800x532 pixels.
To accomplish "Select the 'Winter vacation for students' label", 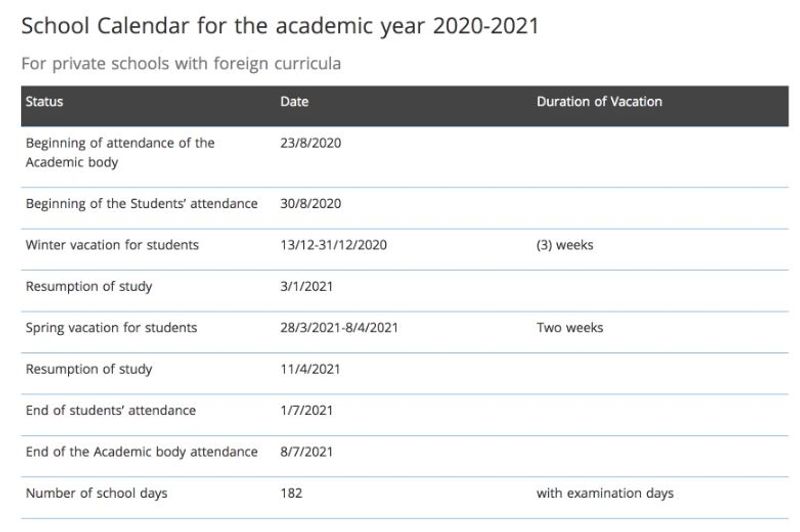I will pyautogui.click(x=112, y=245).
